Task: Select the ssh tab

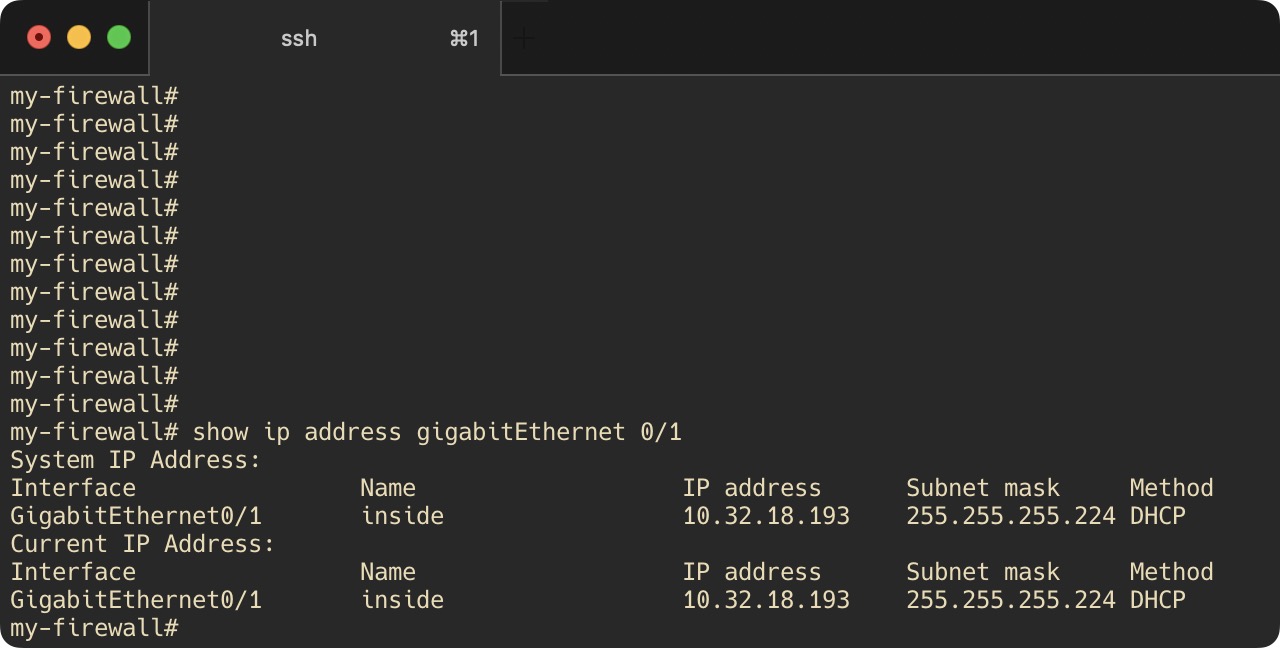Action: (x=325, y=38)
